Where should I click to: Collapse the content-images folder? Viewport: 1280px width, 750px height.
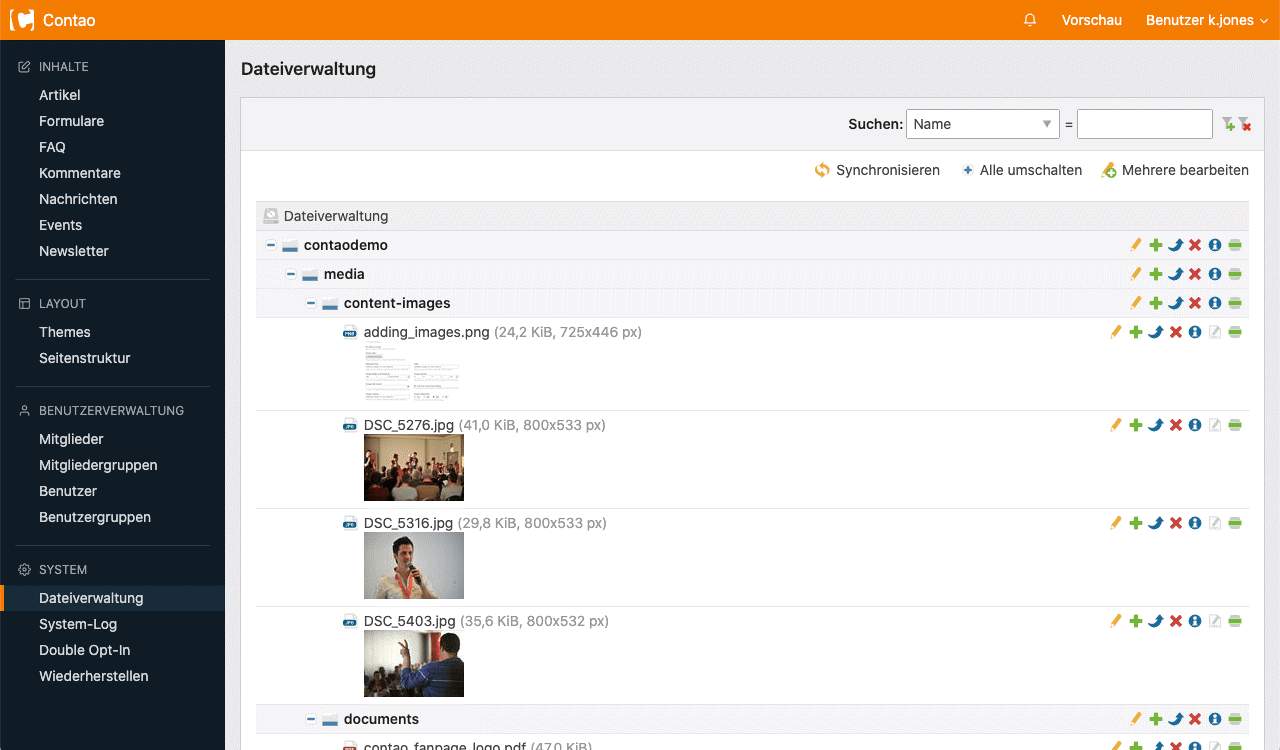coord(311,303)
